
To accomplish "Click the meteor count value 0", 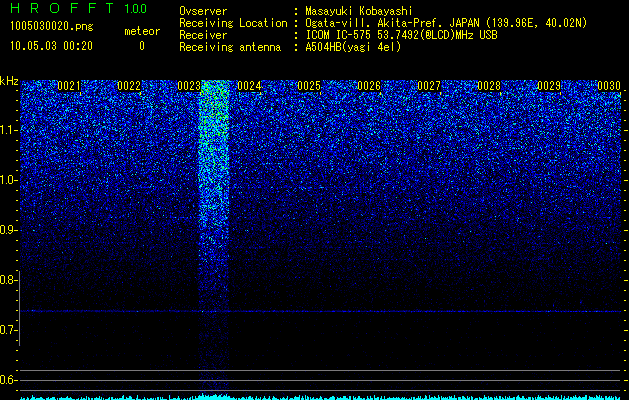I will [142, 46].
